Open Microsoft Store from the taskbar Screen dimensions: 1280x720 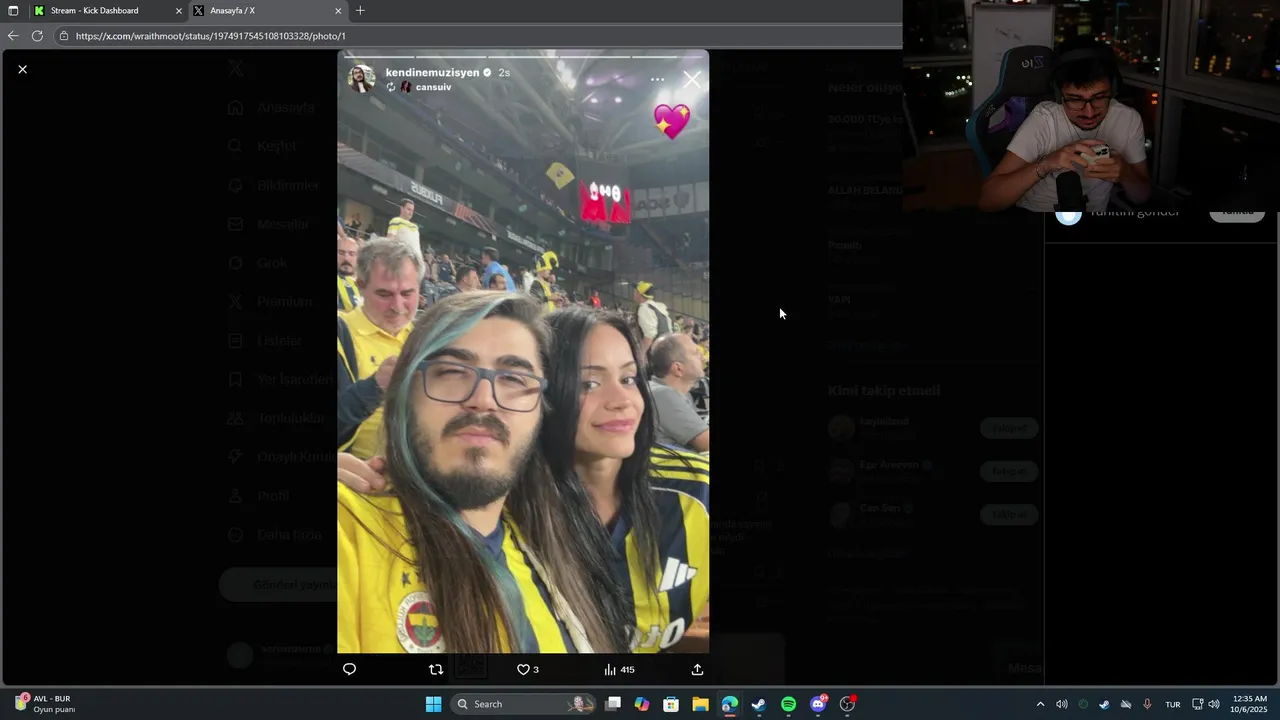coord(671,704)
